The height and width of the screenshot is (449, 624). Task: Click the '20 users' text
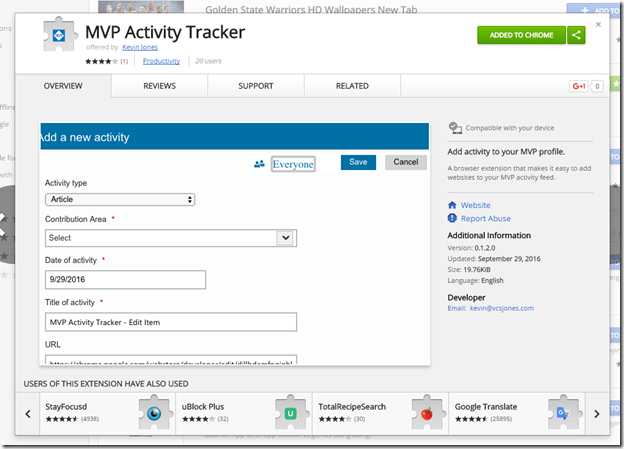point(208,61)
